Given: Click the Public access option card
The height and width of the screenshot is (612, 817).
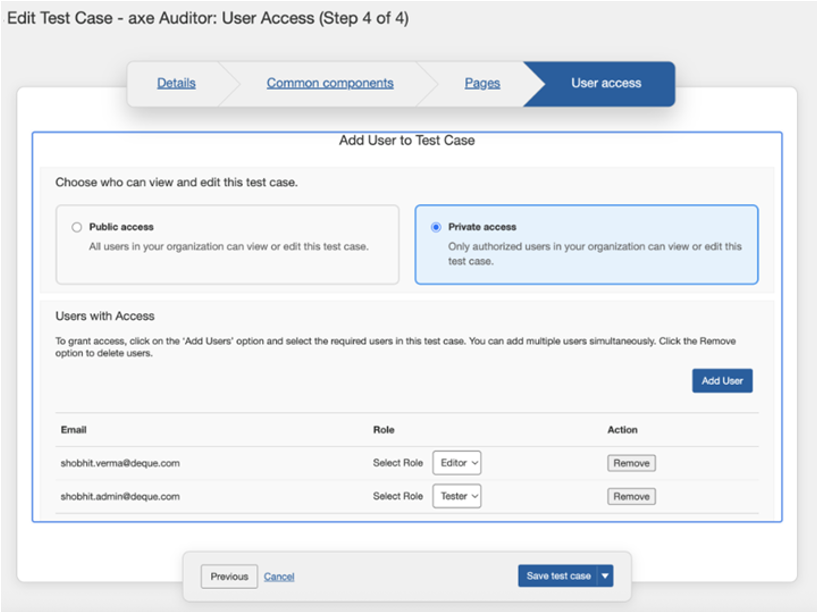Looking at the screenshot, I should point(228,254).
